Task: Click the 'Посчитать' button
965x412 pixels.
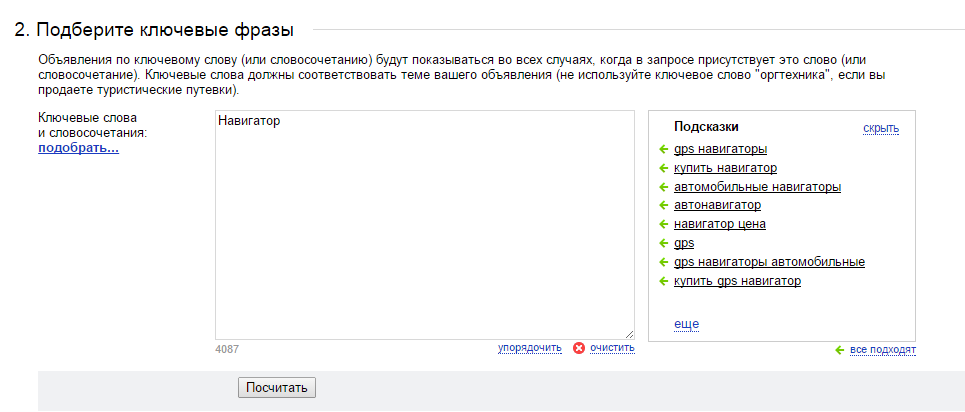Action: tap(277, 388)
